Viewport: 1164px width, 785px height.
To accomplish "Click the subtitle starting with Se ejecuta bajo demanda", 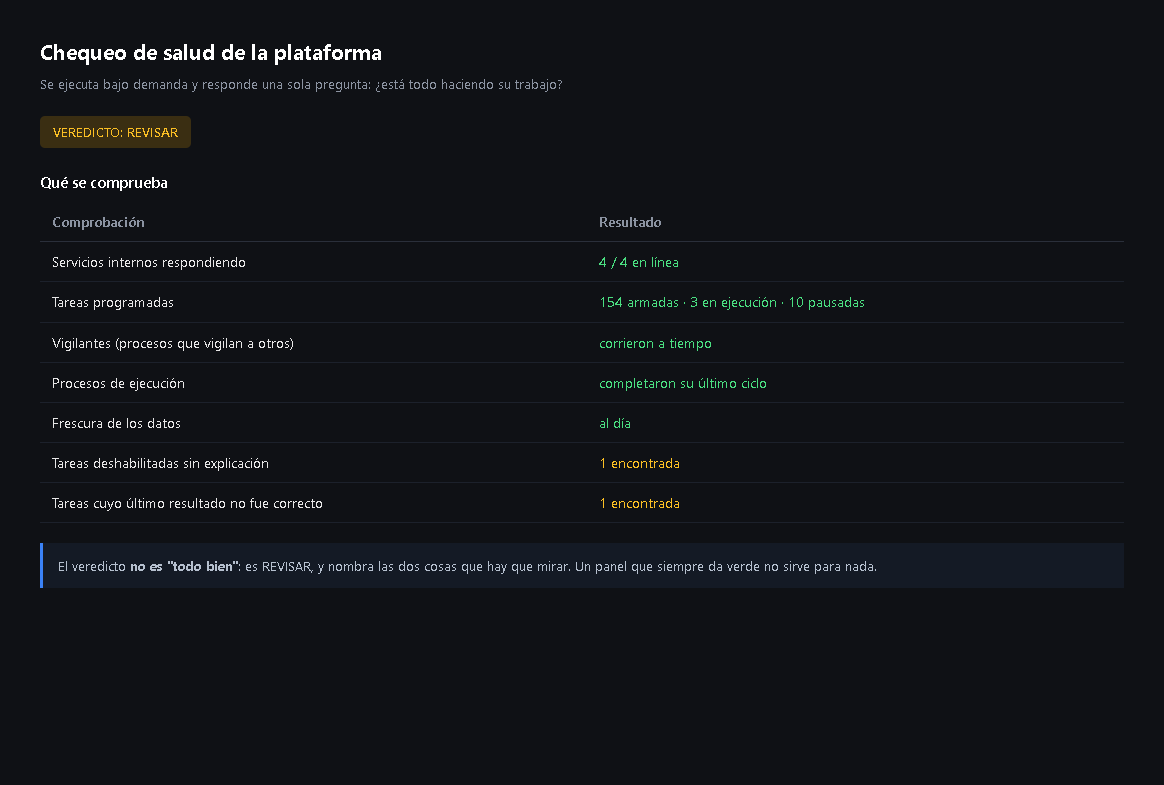I will click(x=301, y=85).
